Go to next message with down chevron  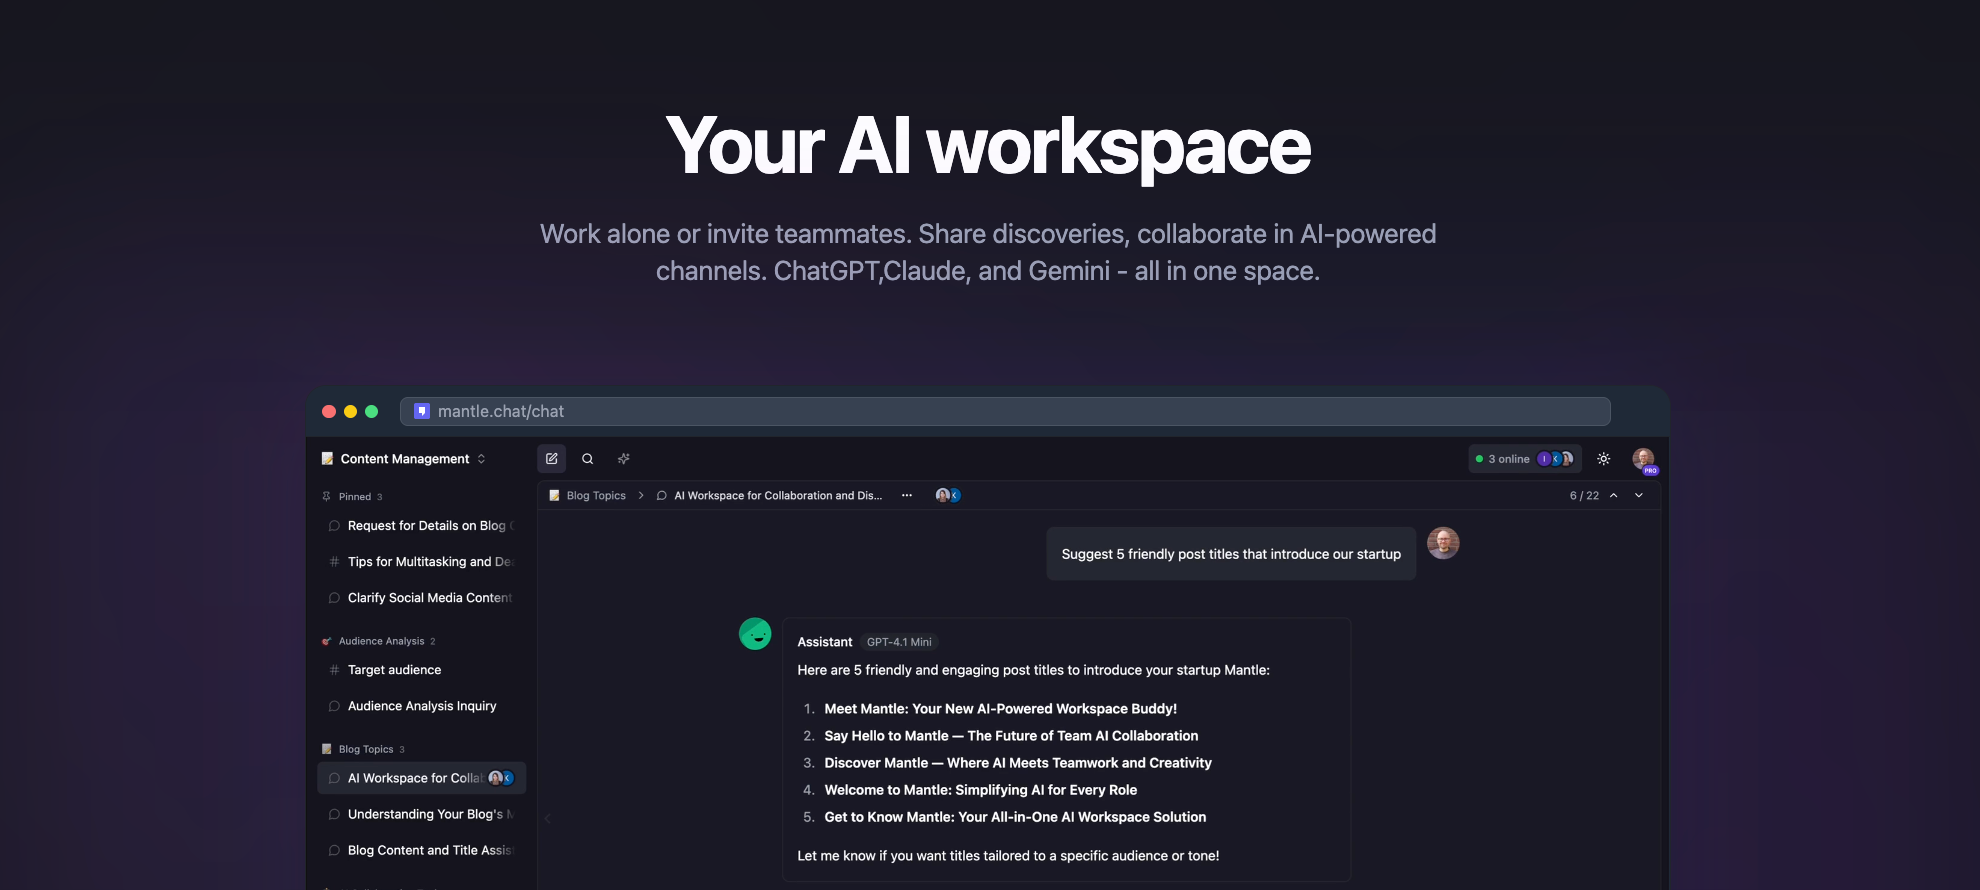[x=1639, y=495]
